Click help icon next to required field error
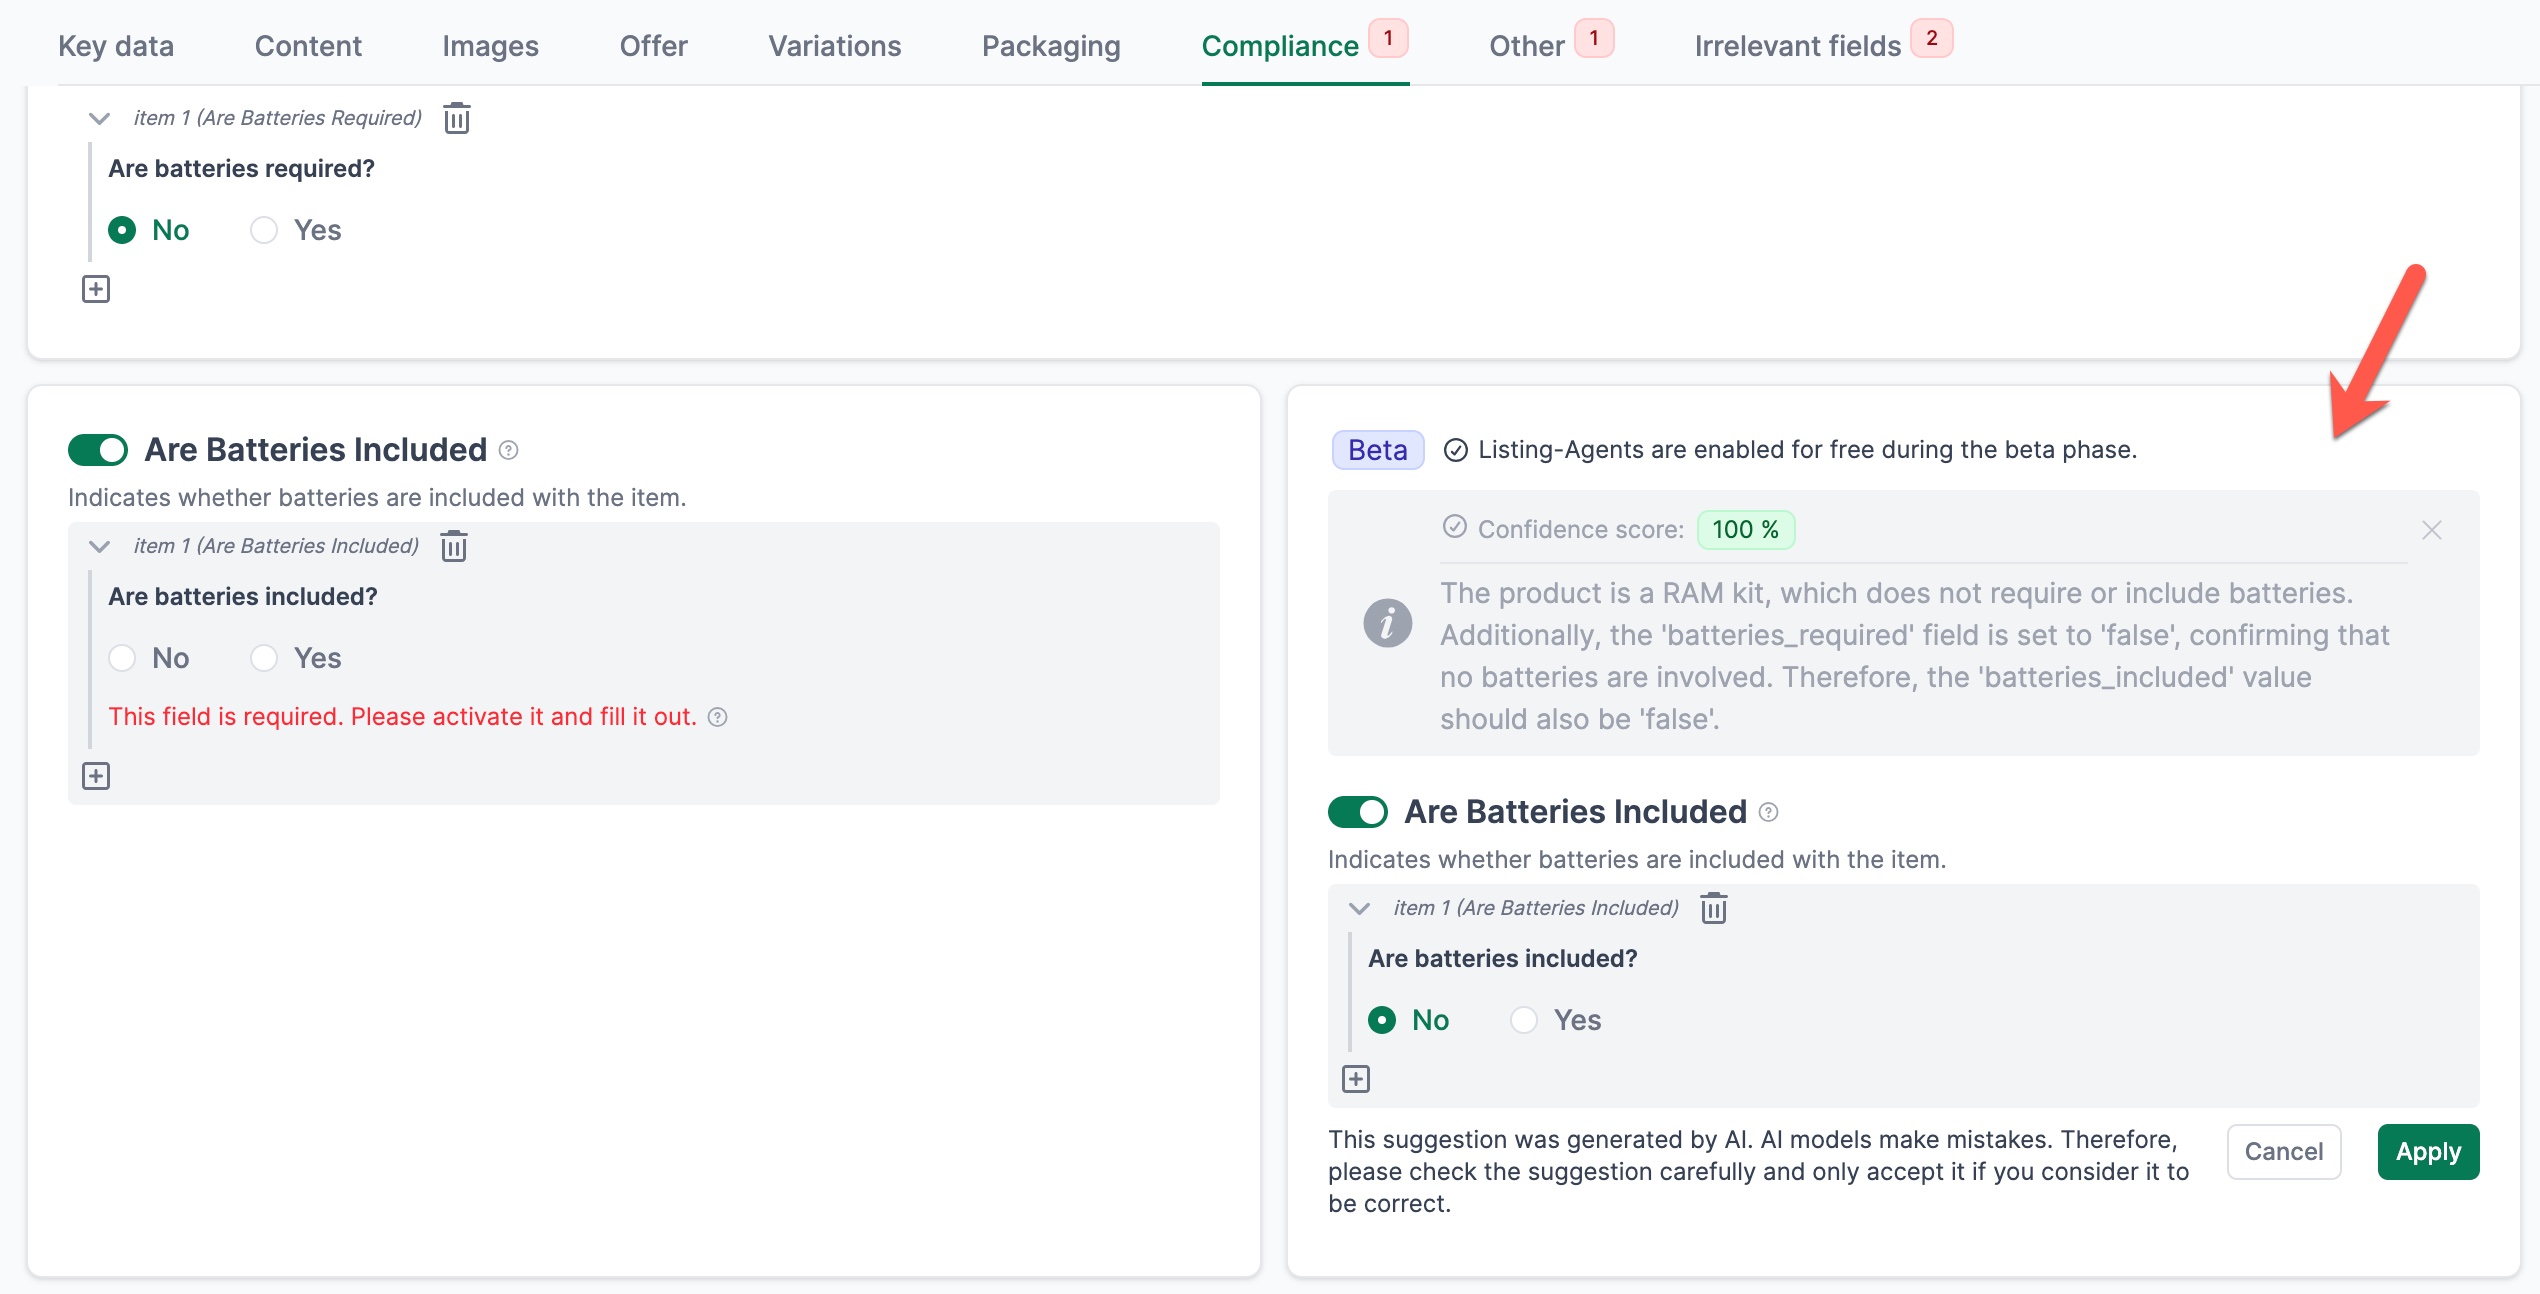The height and width of the screenshot is (1294, 2540). [718, 717]
